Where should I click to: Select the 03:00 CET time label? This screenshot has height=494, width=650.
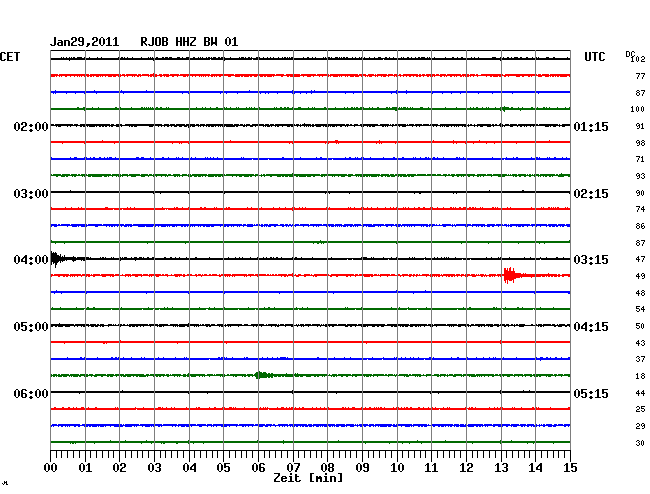31,194
